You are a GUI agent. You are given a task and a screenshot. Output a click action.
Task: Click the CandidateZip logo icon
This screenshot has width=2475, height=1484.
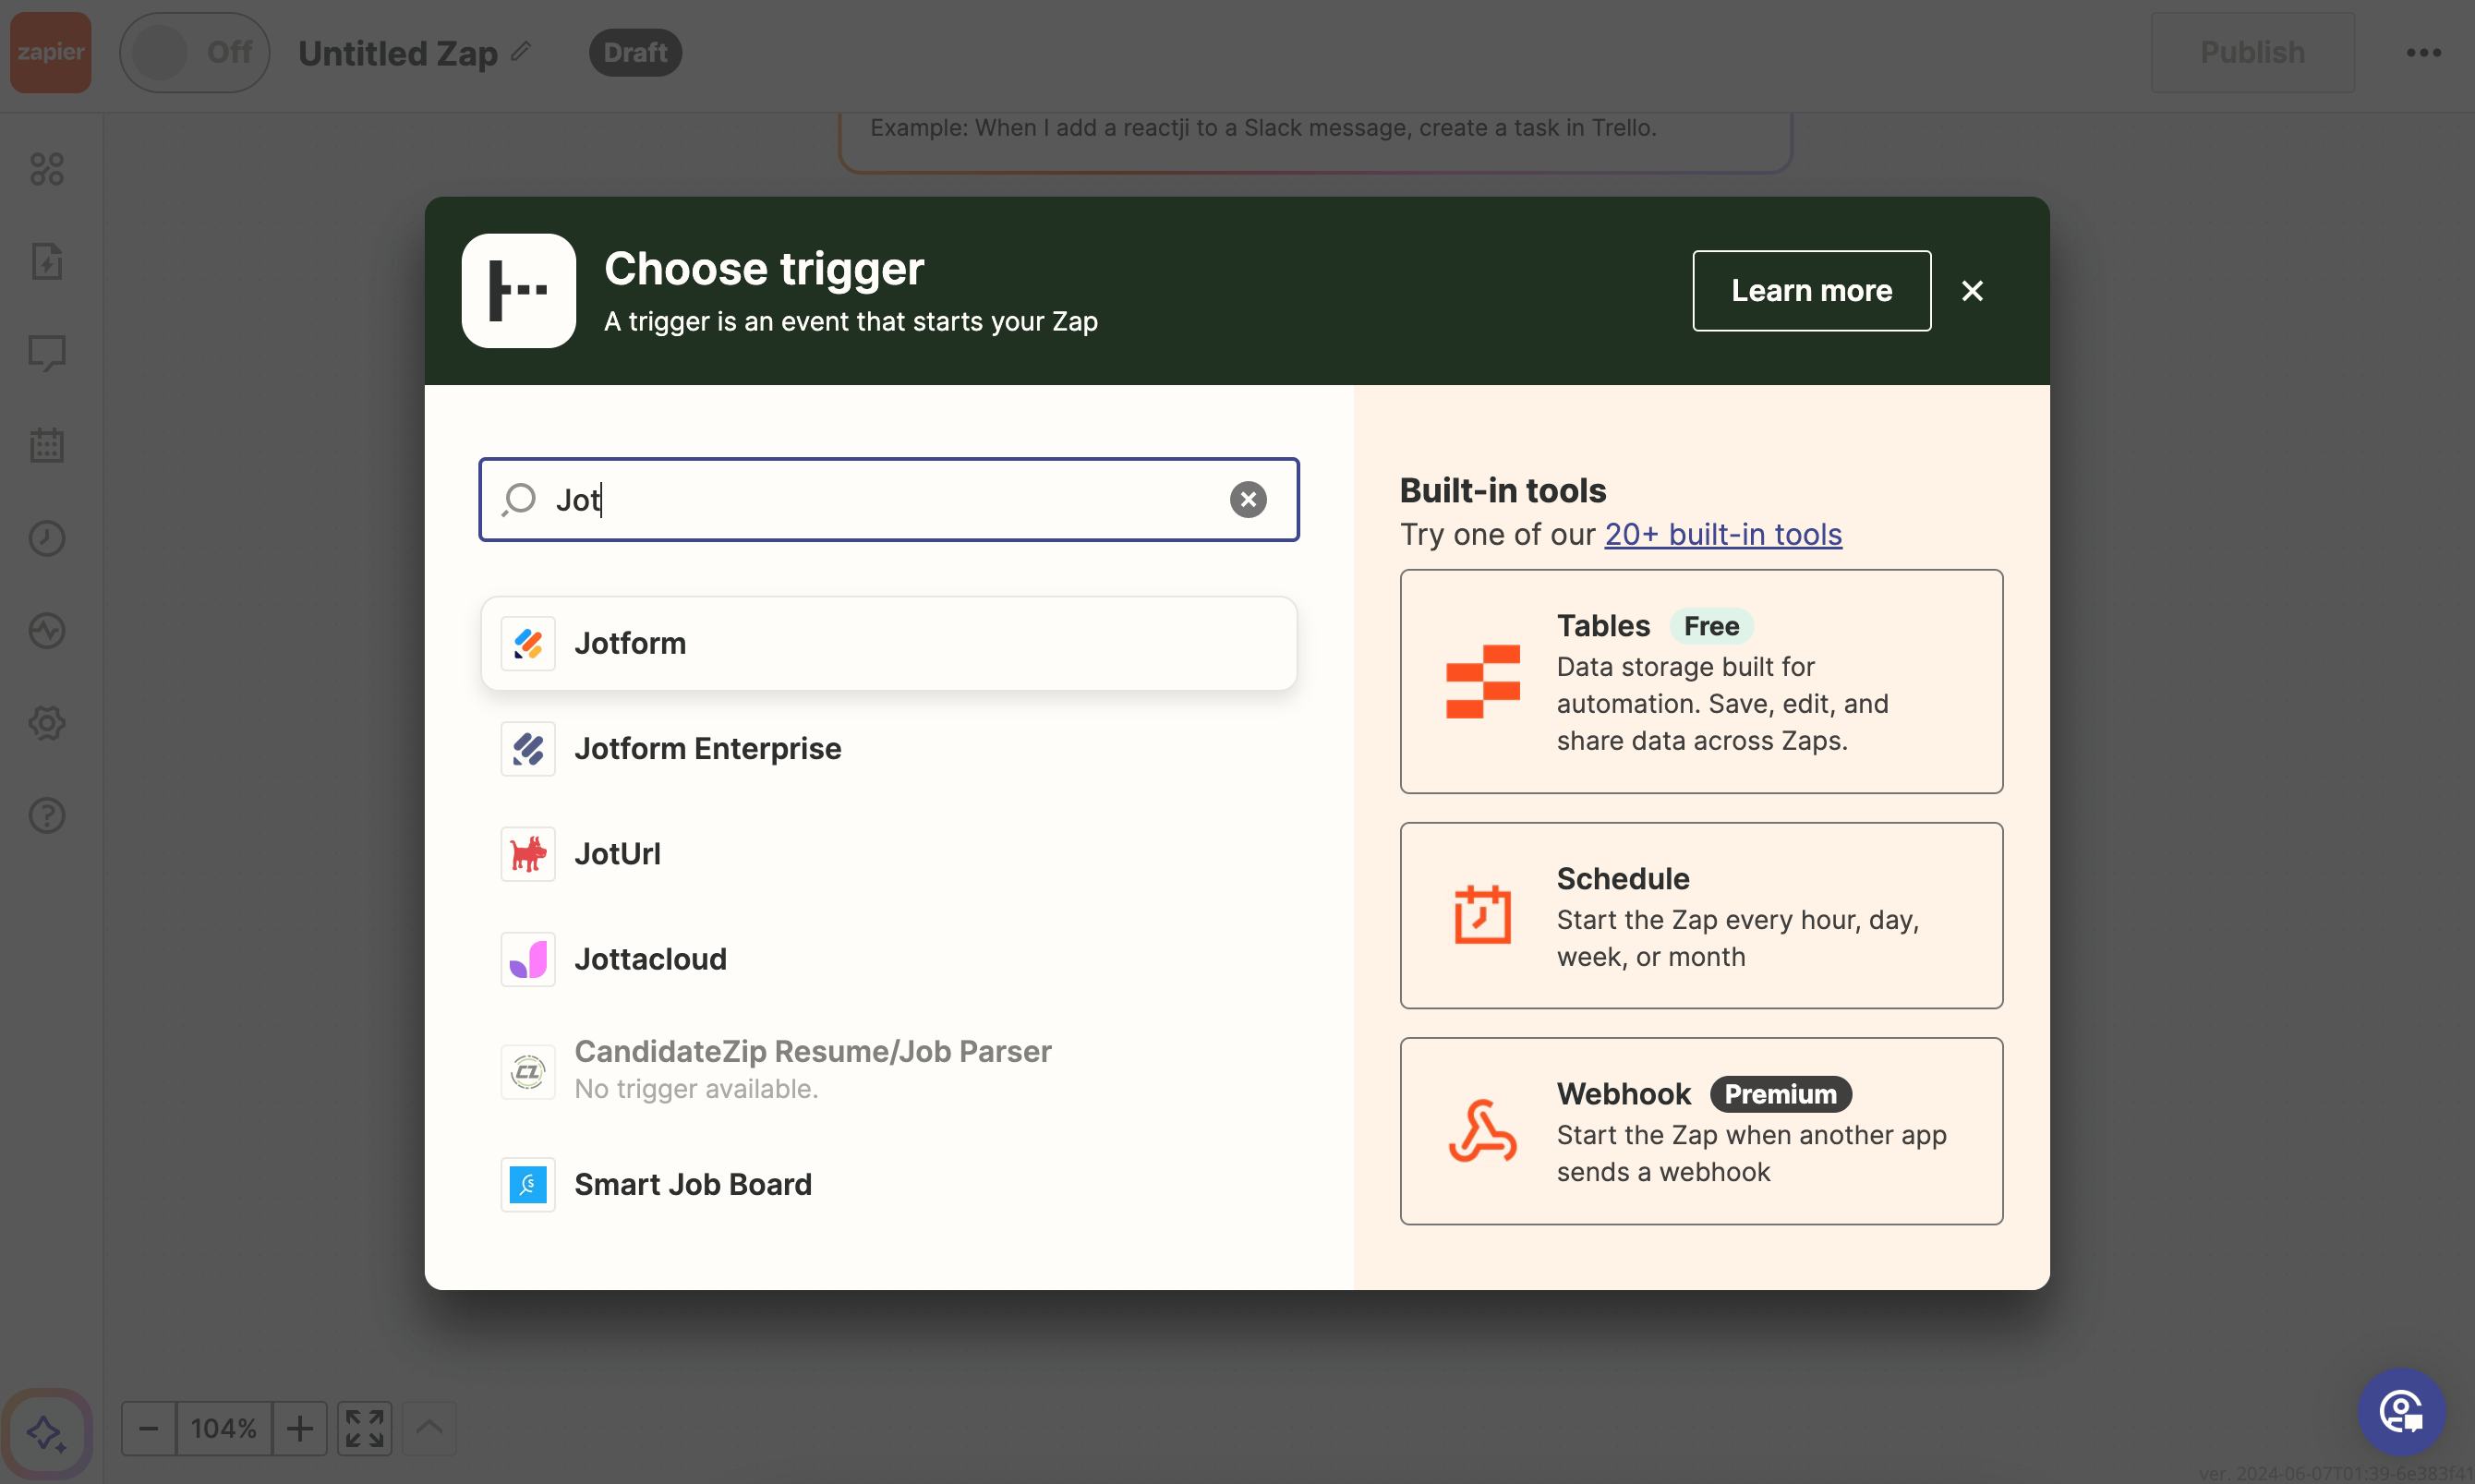click(x=528, y=1072)
